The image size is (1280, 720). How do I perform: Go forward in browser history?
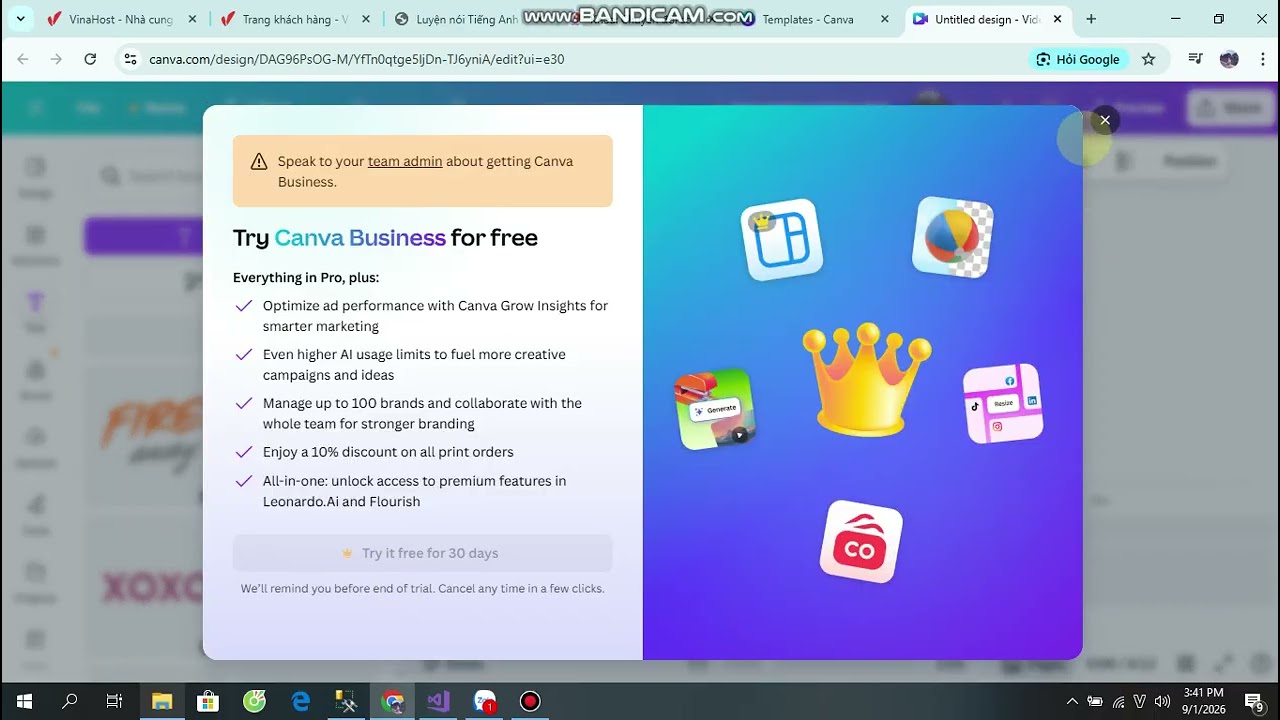tap(56, 59)
